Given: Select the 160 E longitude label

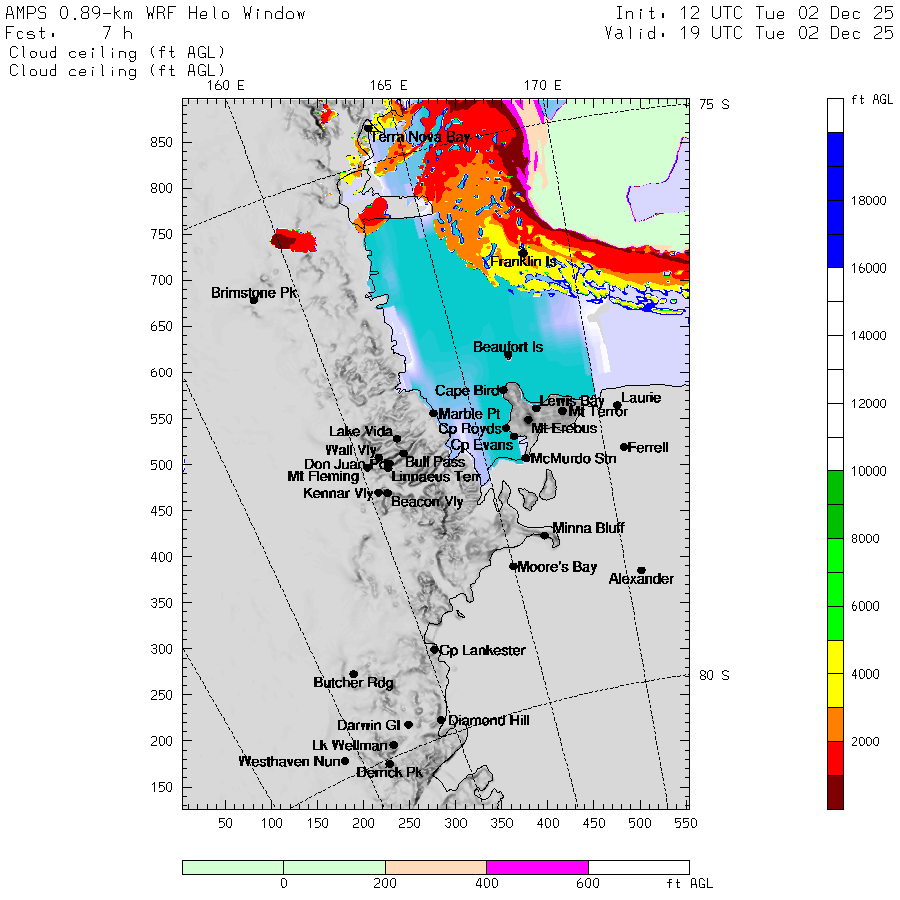Looking at the screenshot, I should click(226, 86).
